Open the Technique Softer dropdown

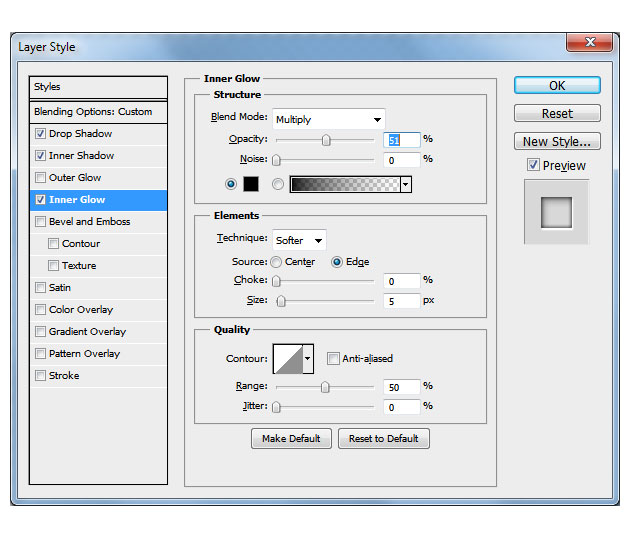tap(299, 240)
